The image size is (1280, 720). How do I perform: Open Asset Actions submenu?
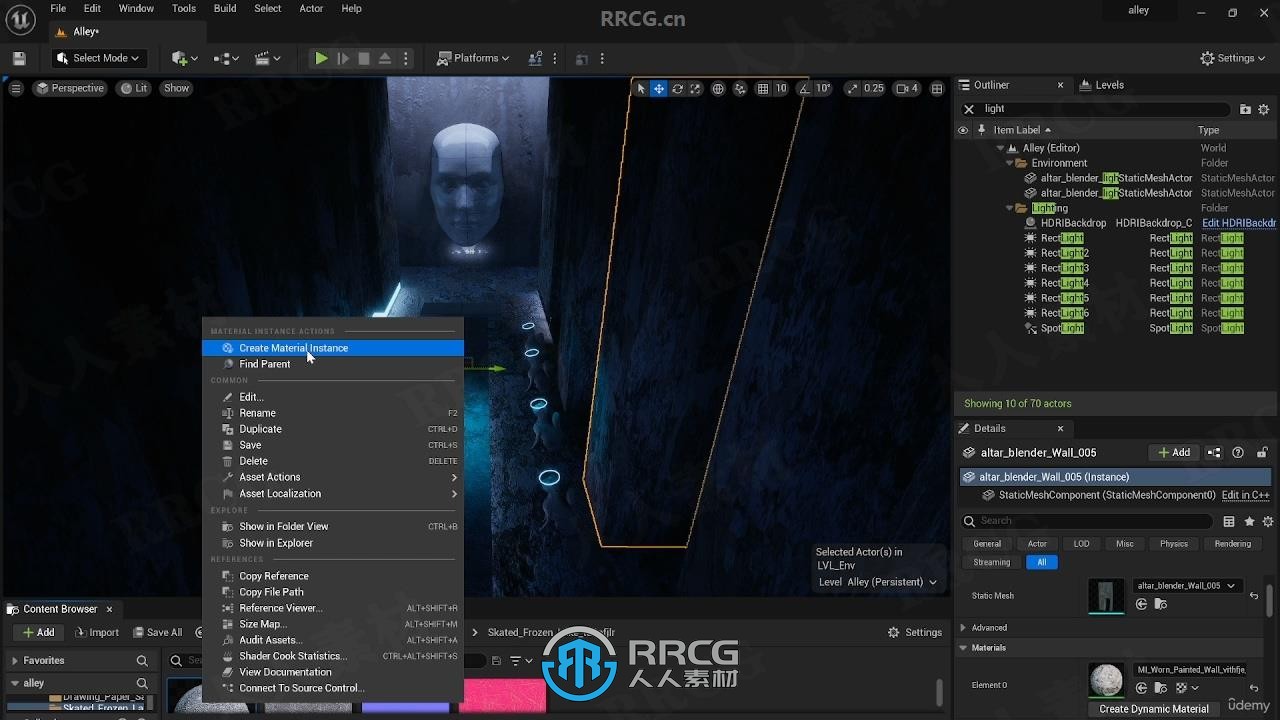[333, 477]
